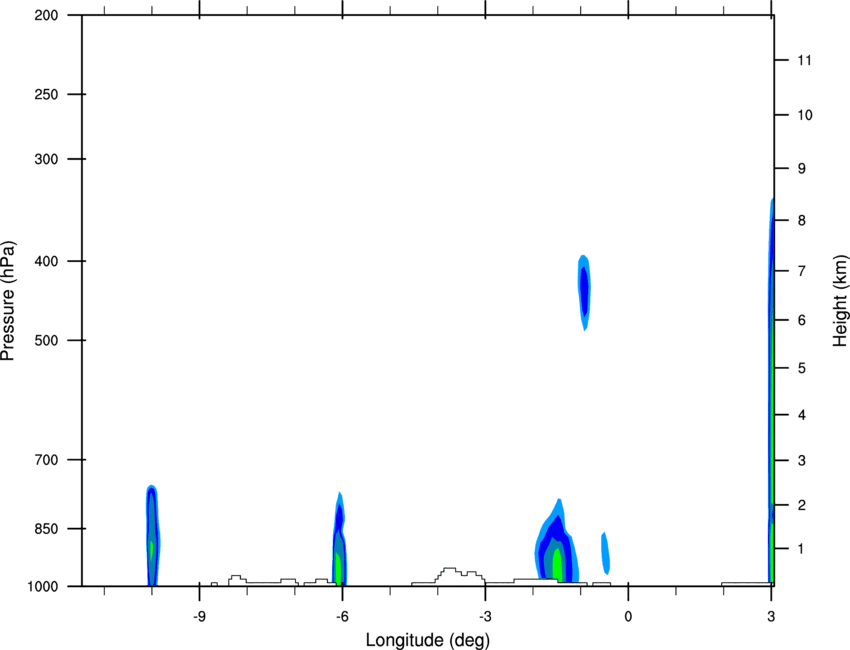Click the contour plume near longitude -10
850x650 pixels.
(x=152, y=536)
